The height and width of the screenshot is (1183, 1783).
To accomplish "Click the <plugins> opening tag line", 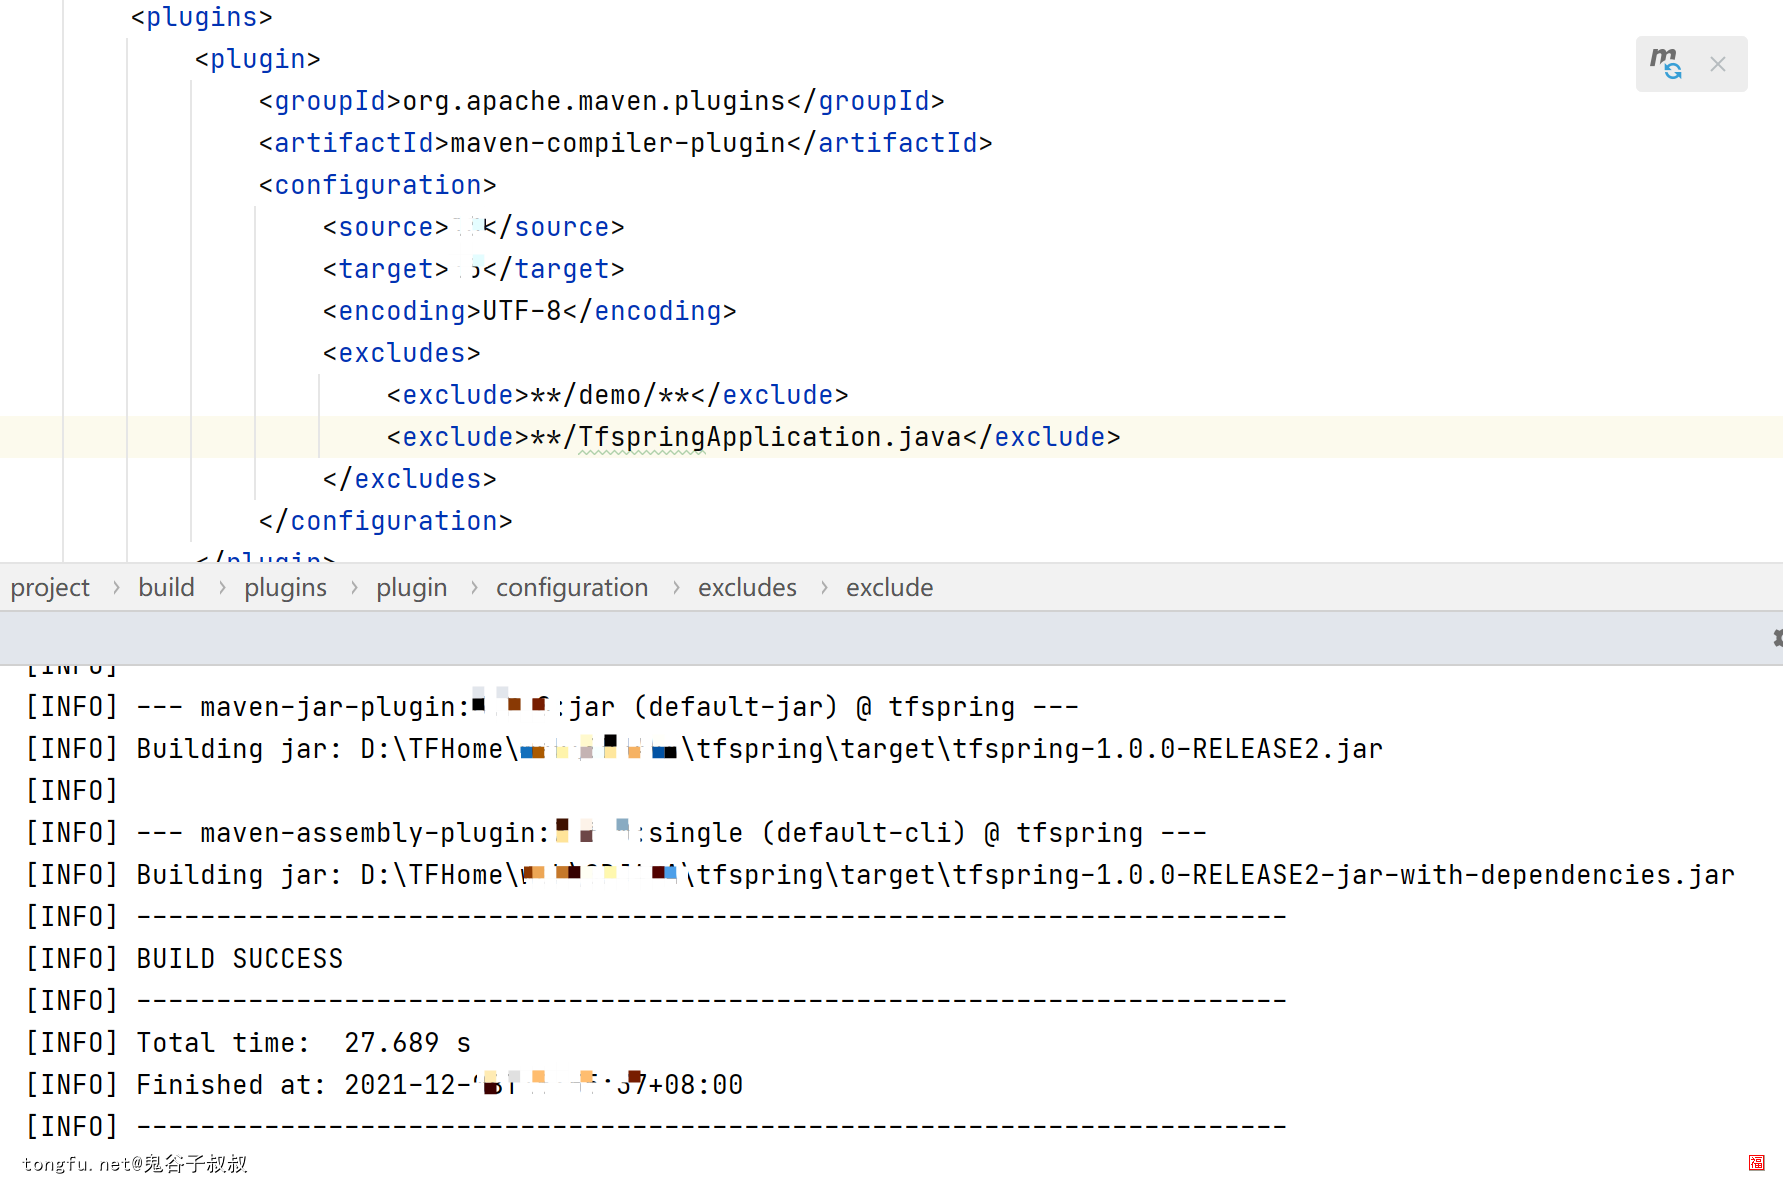I will (x=201, y=17).
